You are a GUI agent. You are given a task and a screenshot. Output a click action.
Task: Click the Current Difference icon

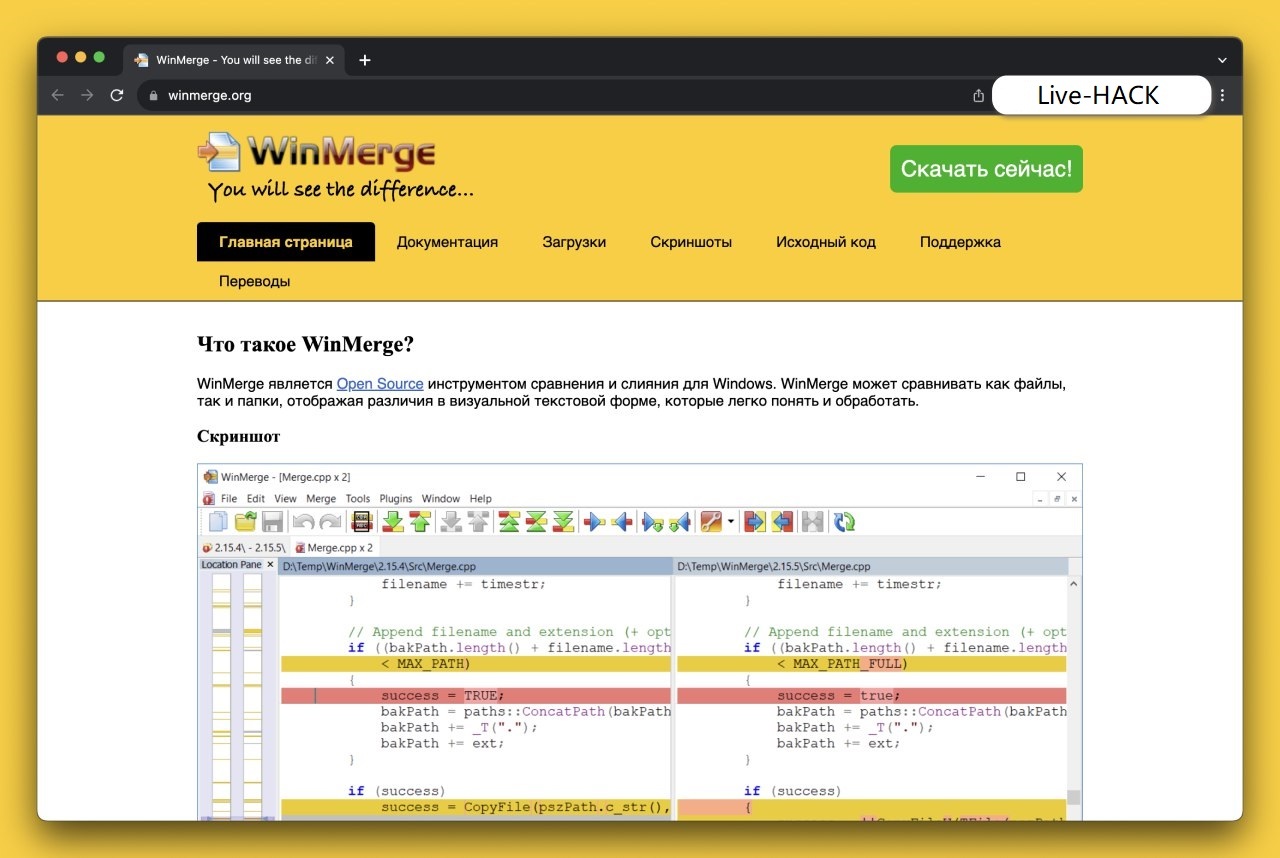click(x=536, y=522)
